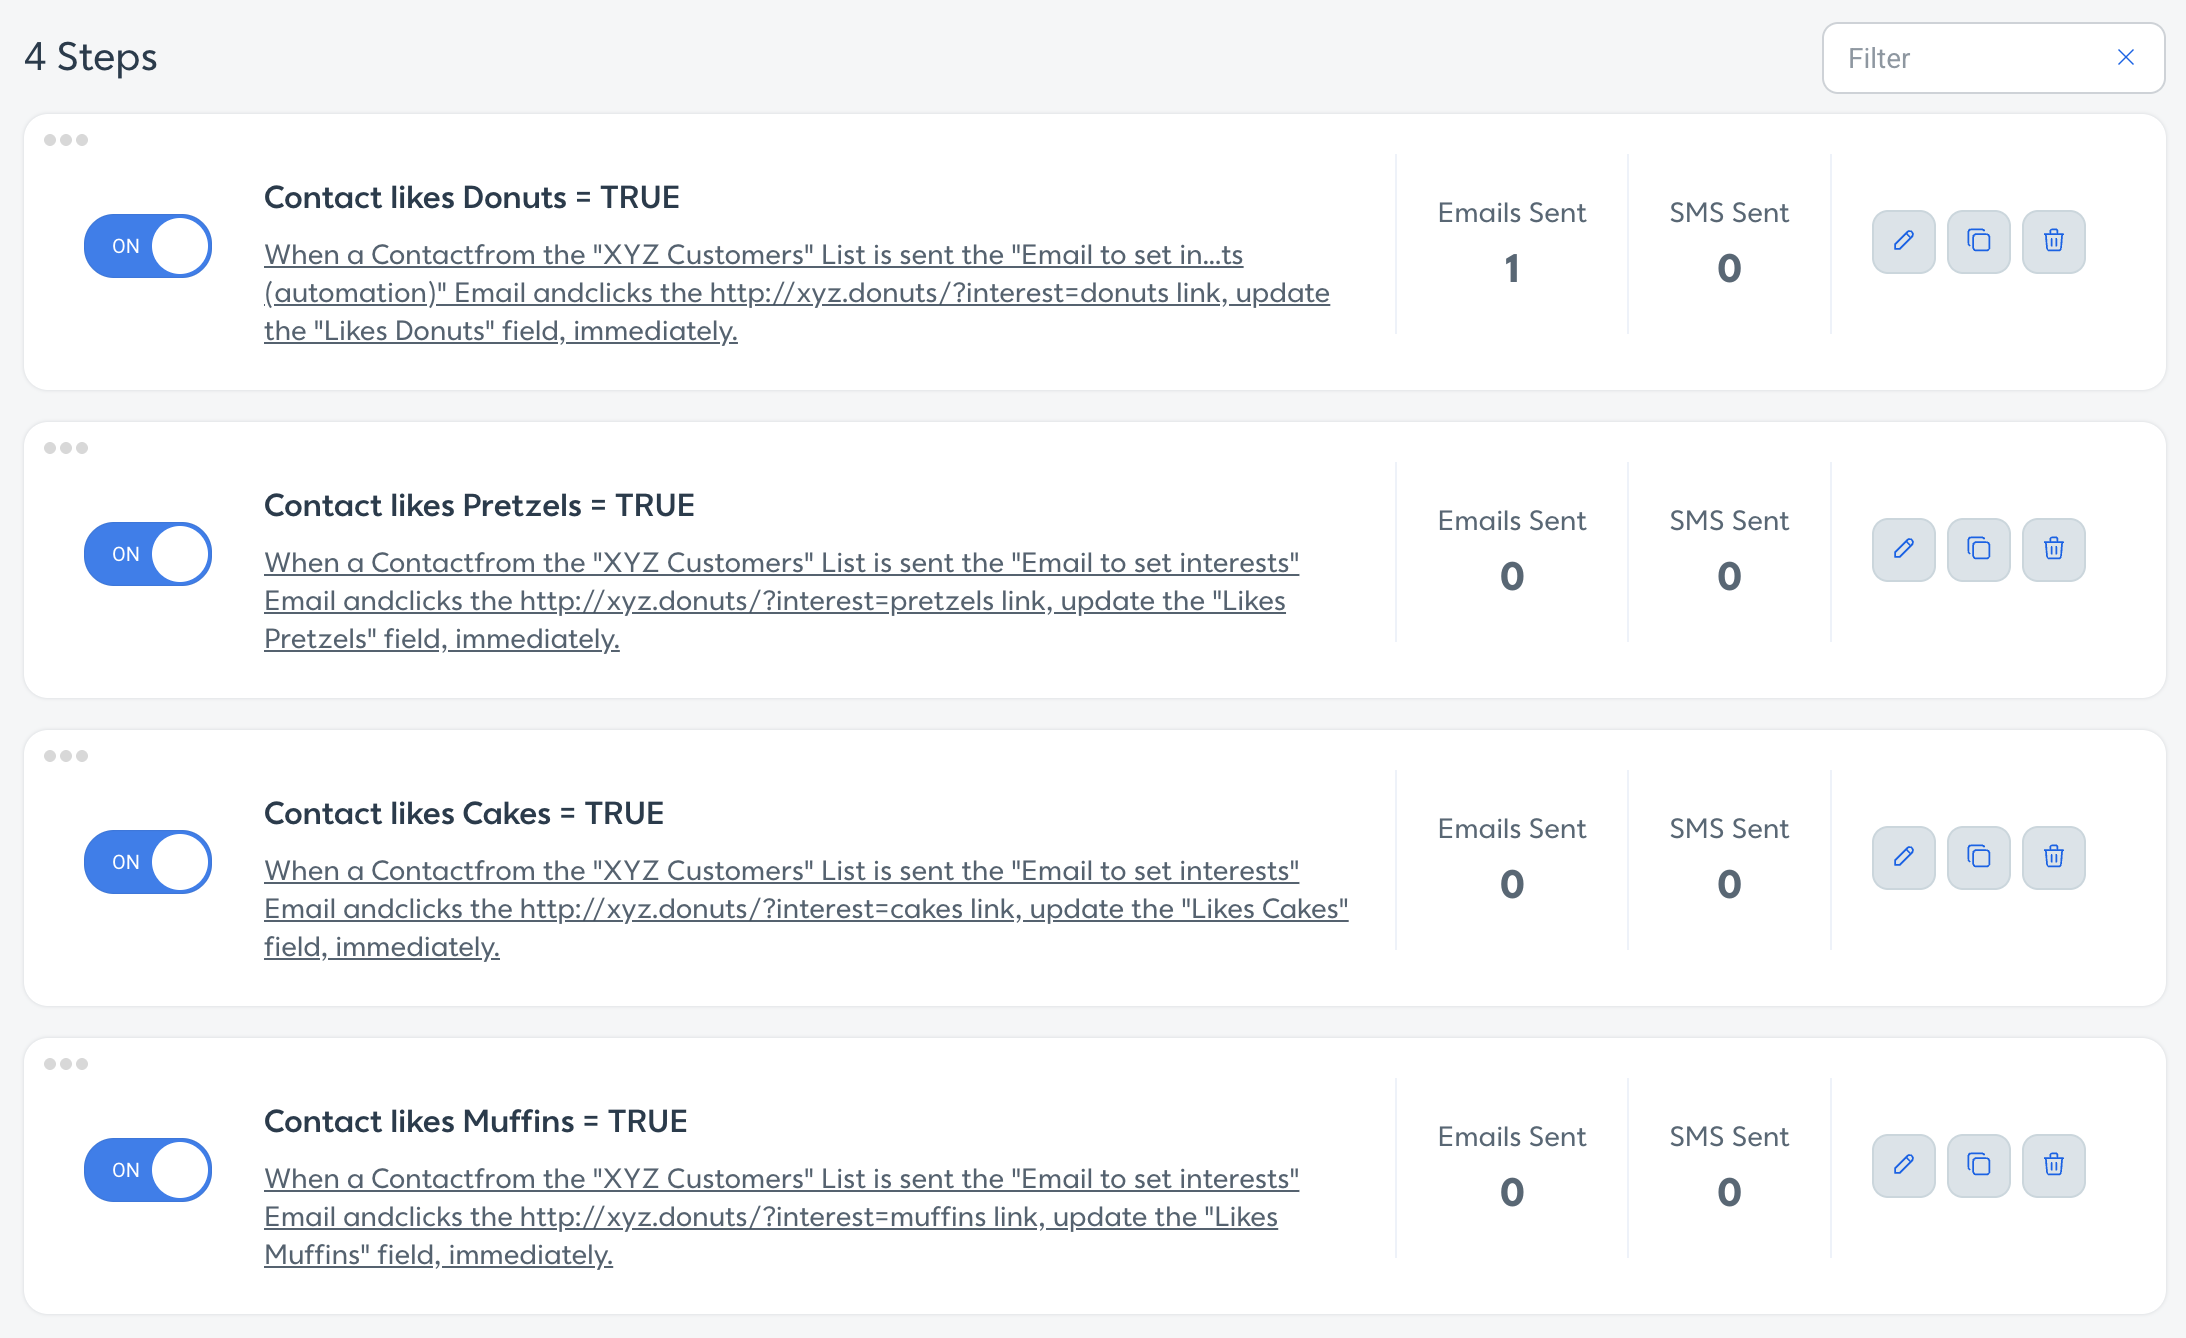Edit the Contact likes Pretzels step
The height and width of the screenshot is (1338, 2186).
coord(1903,549)
